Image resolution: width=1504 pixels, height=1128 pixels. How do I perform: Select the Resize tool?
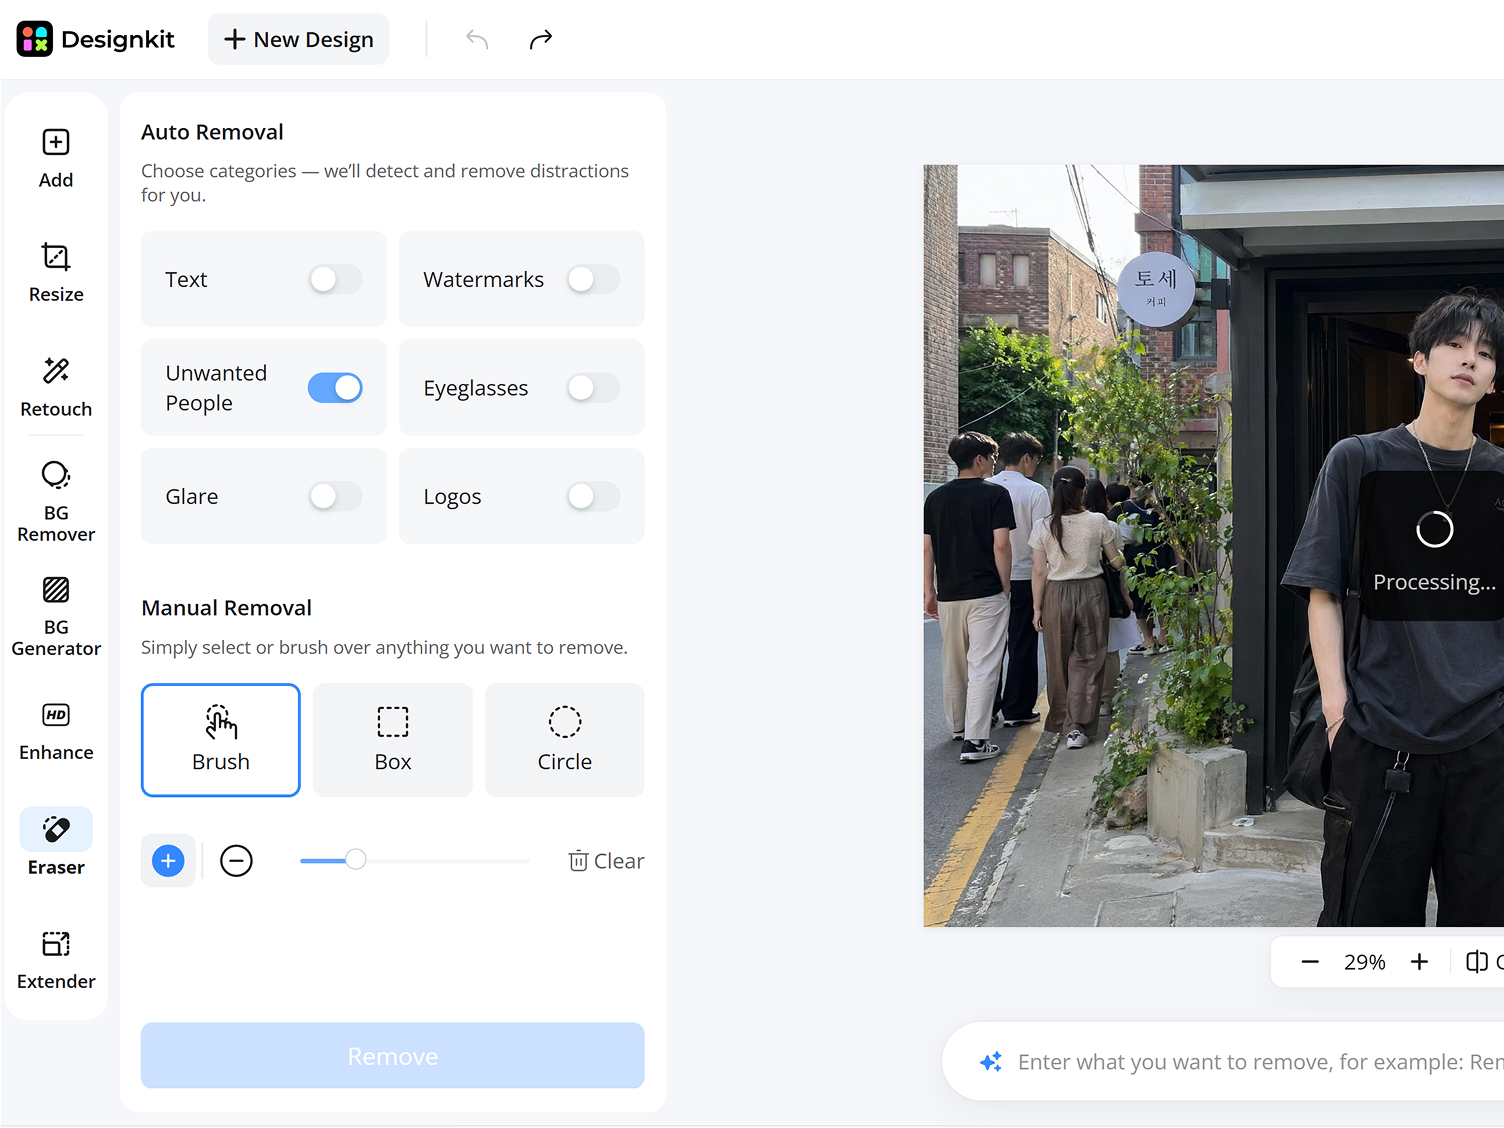[x=56, y=272]
